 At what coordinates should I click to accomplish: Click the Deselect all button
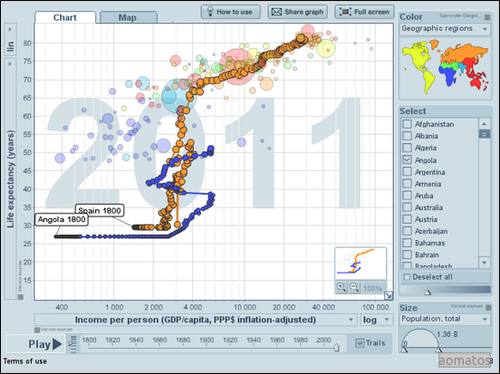pos(445,277)
